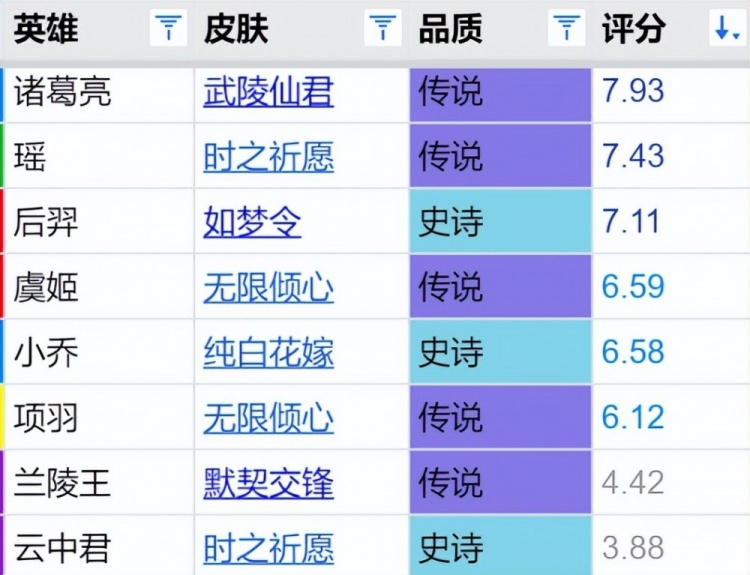Select the 兰陵王 hero cell
Viewport: 750px width, 575px height.
62,483
